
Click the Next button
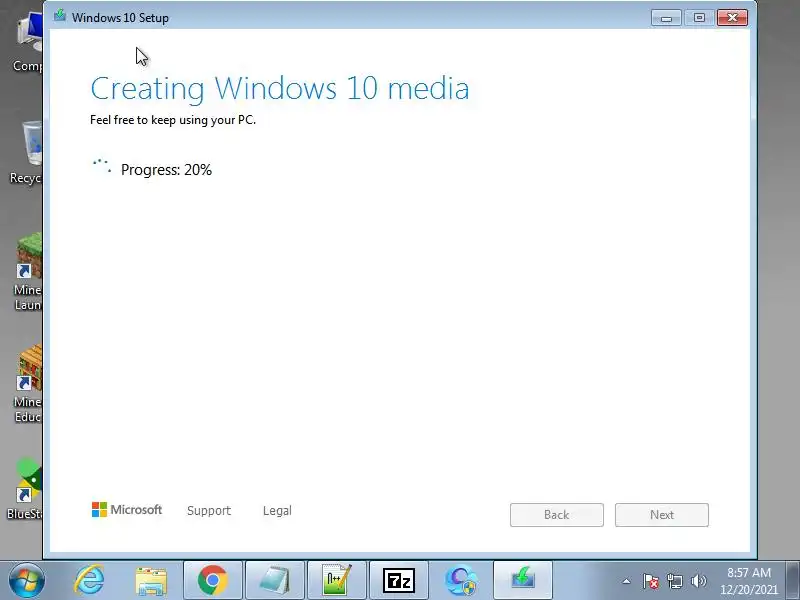662,515
